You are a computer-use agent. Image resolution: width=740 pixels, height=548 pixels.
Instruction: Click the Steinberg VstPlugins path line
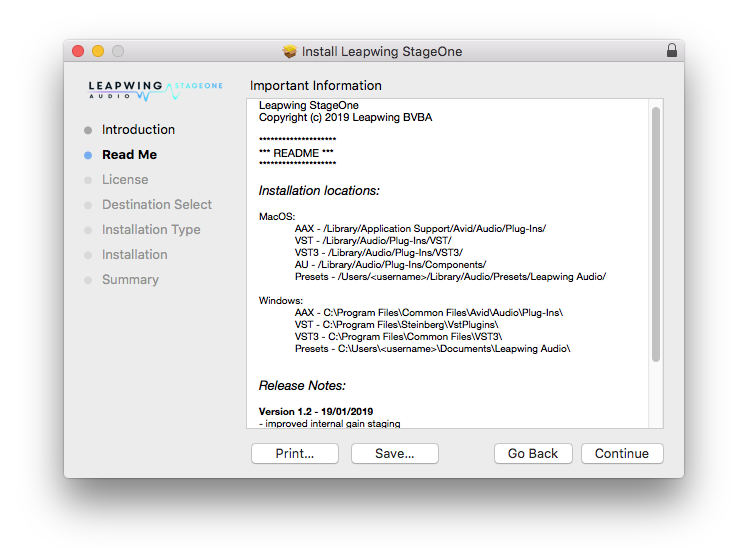click(x=396, y=325)
